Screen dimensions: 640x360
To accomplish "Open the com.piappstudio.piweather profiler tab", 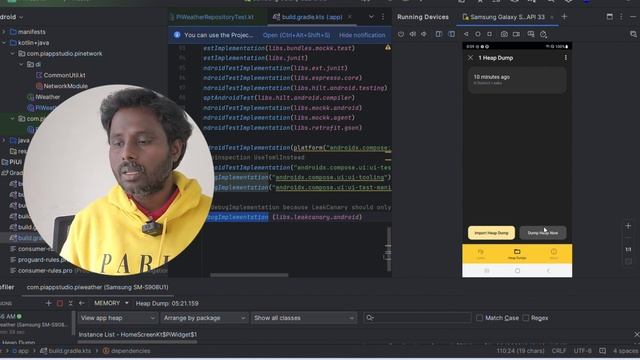I will pyautogui.click(x=97, y=287).
